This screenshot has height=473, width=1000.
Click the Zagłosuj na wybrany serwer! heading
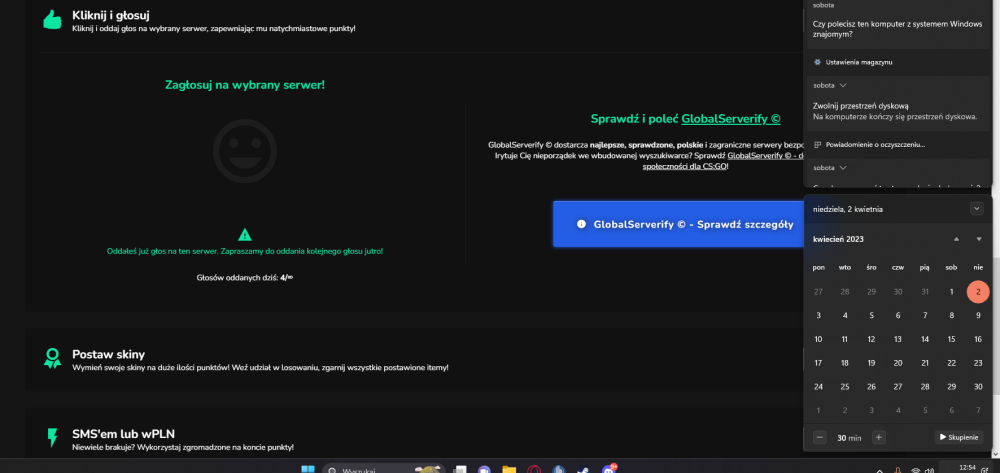[245, 85]
